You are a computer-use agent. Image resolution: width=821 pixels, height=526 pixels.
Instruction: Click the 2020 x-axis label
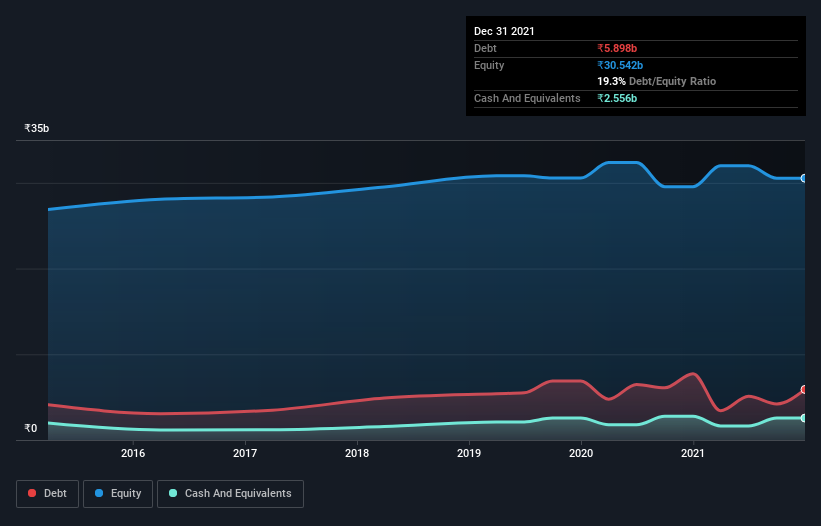click(581, 453)
